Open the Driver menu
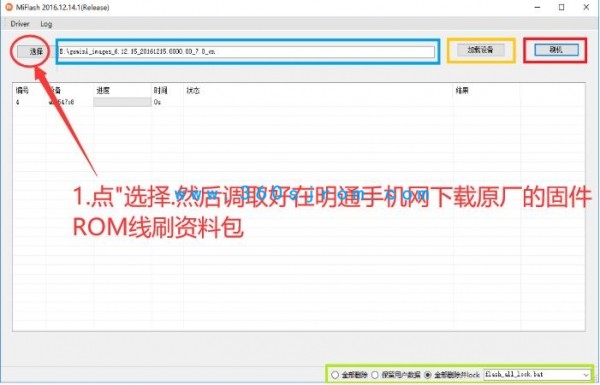The width and height of the screenshot is (600, 385). click(x=20, y=24)
